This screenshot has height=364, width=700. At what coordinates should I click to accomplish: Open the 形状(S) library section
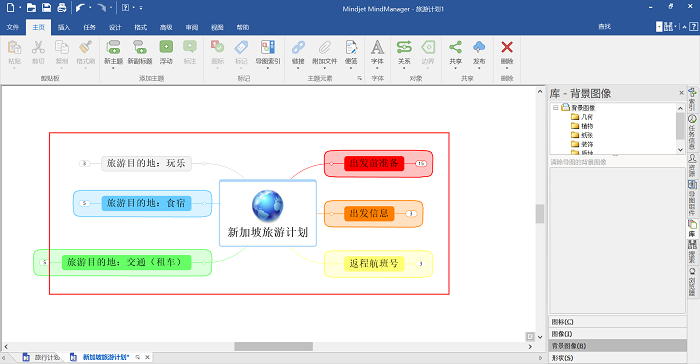pyautogui.click(x=617, y=358)
